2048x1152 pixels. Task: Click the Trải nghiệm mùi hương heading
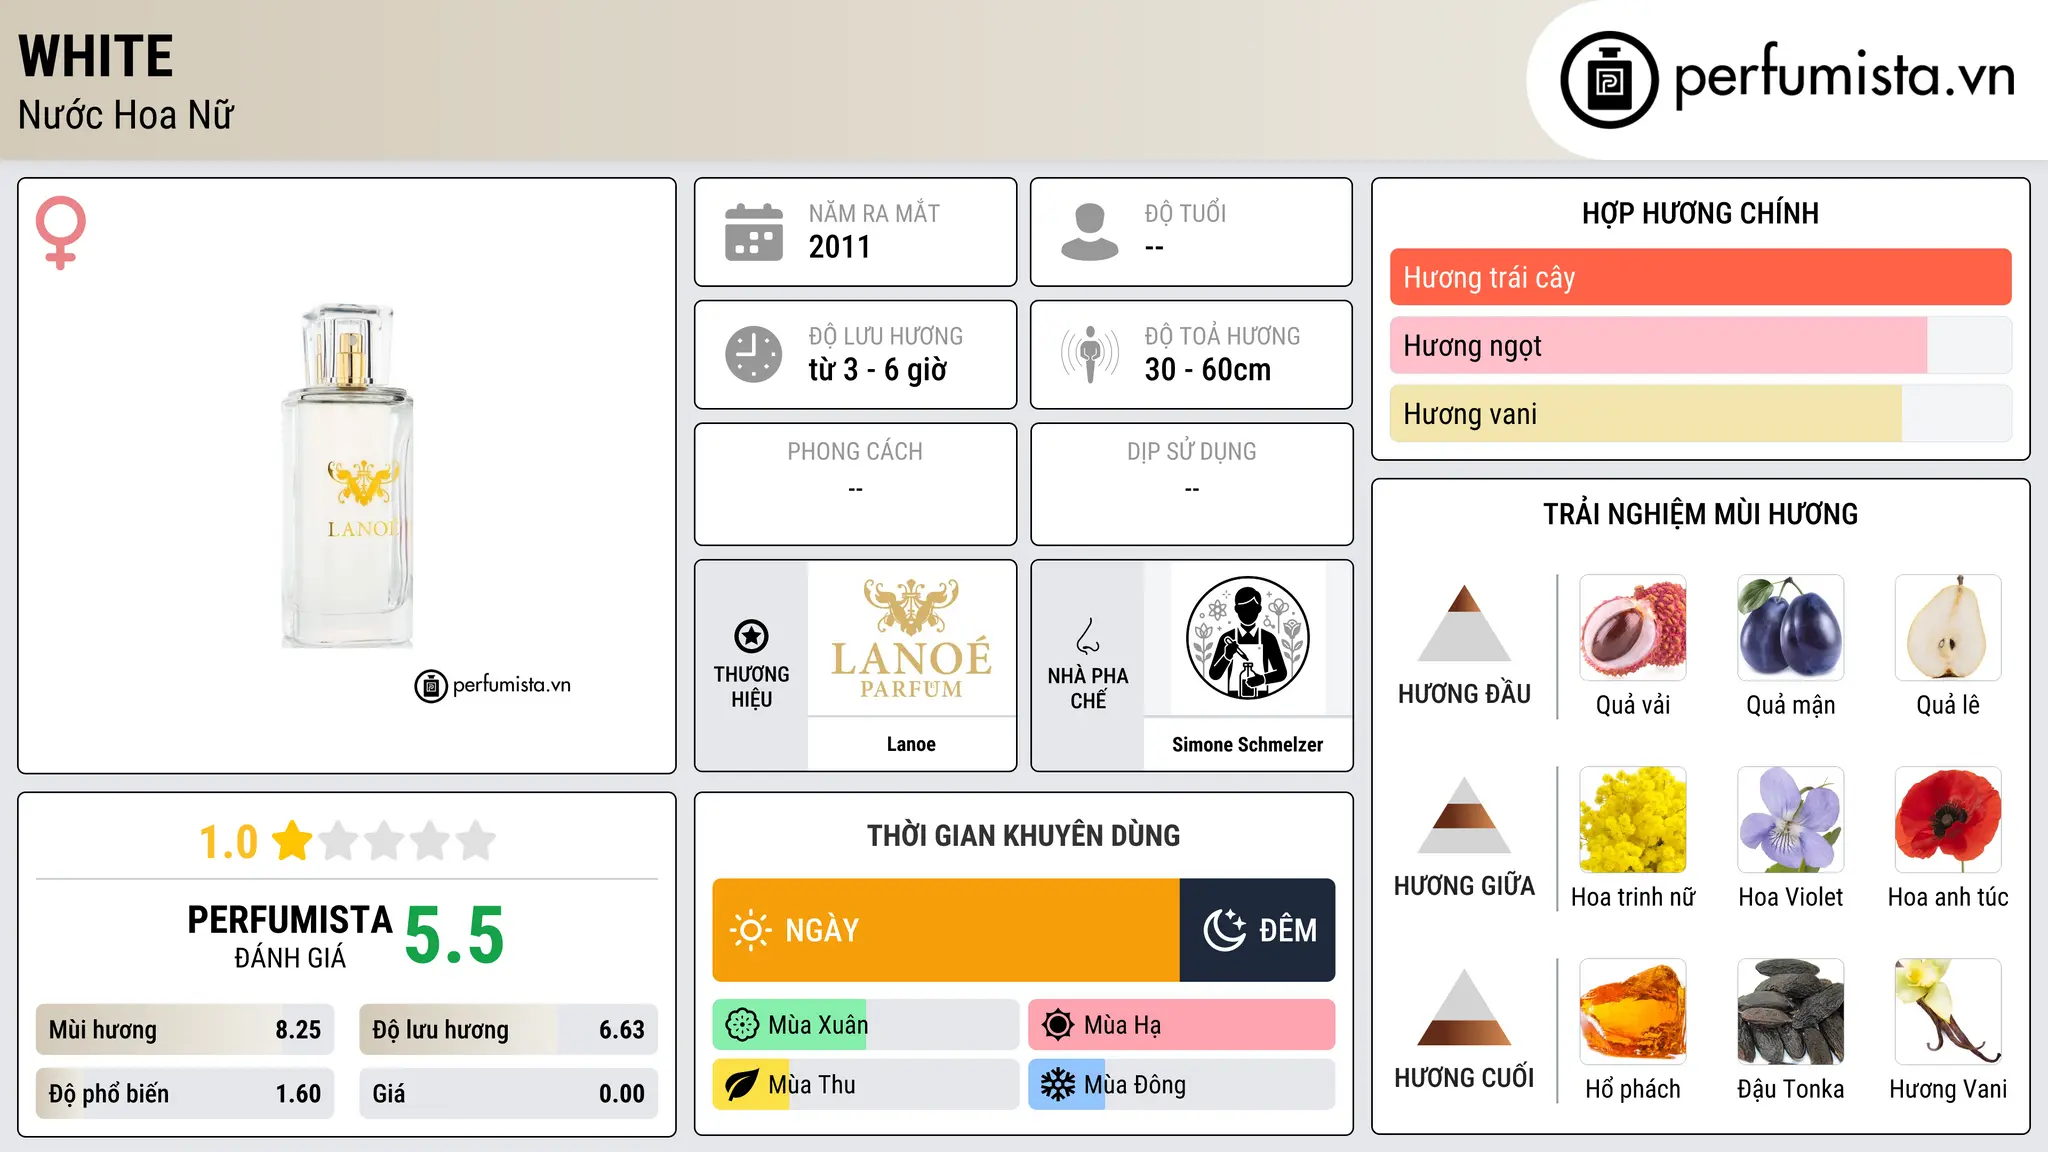[x=1700, y=514]
